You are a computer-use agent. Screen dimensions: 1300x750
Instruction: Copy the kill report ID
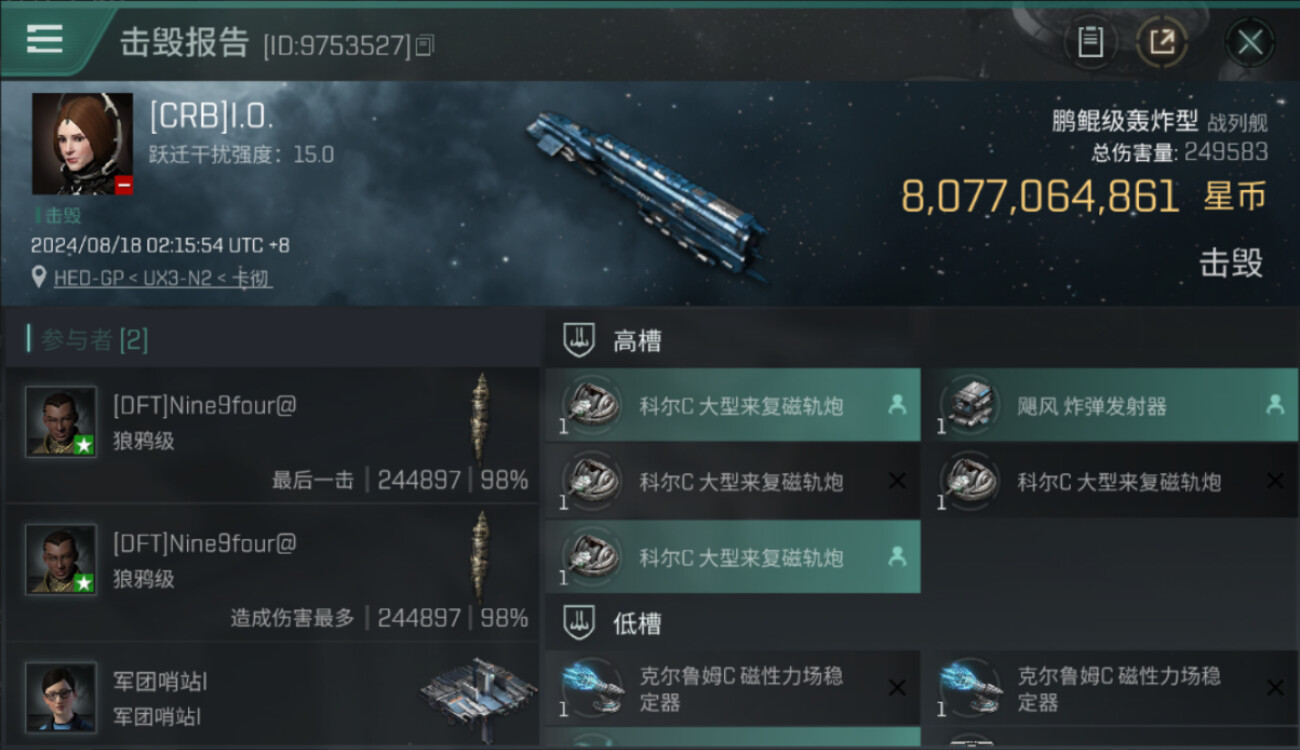tap(424, 45)
